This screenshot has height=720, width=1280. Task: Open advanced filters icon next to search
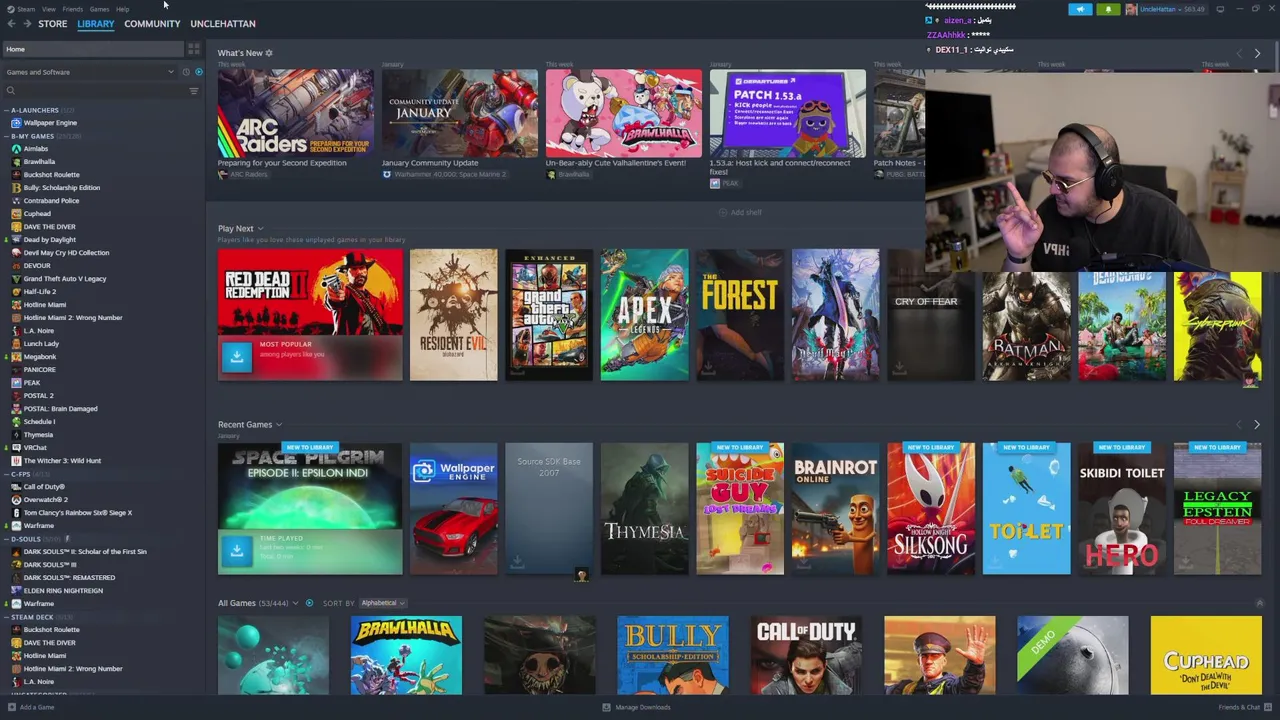(x=193, y=91)
